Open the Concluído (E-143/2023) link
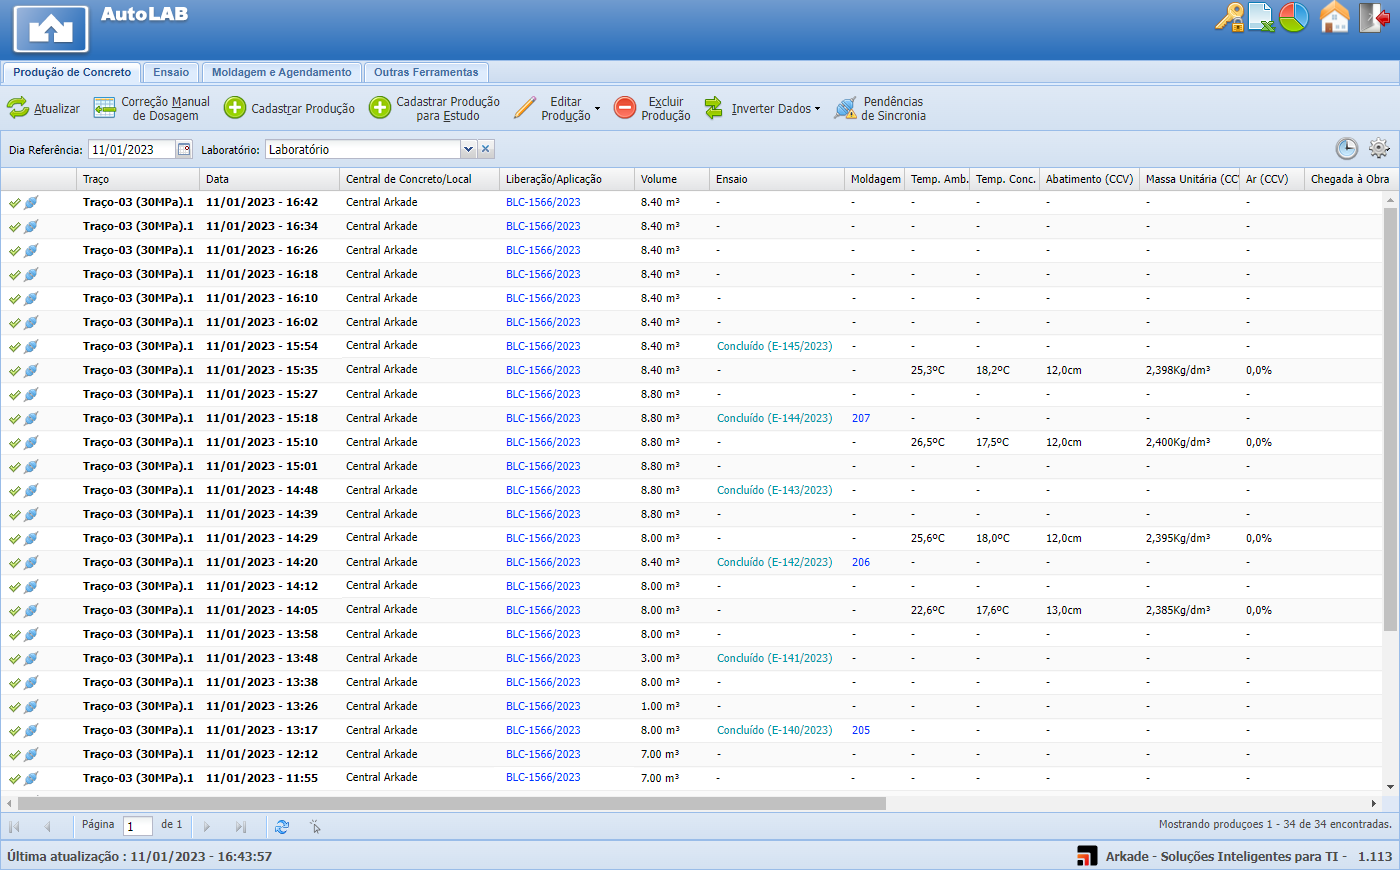 coord(774,490)
